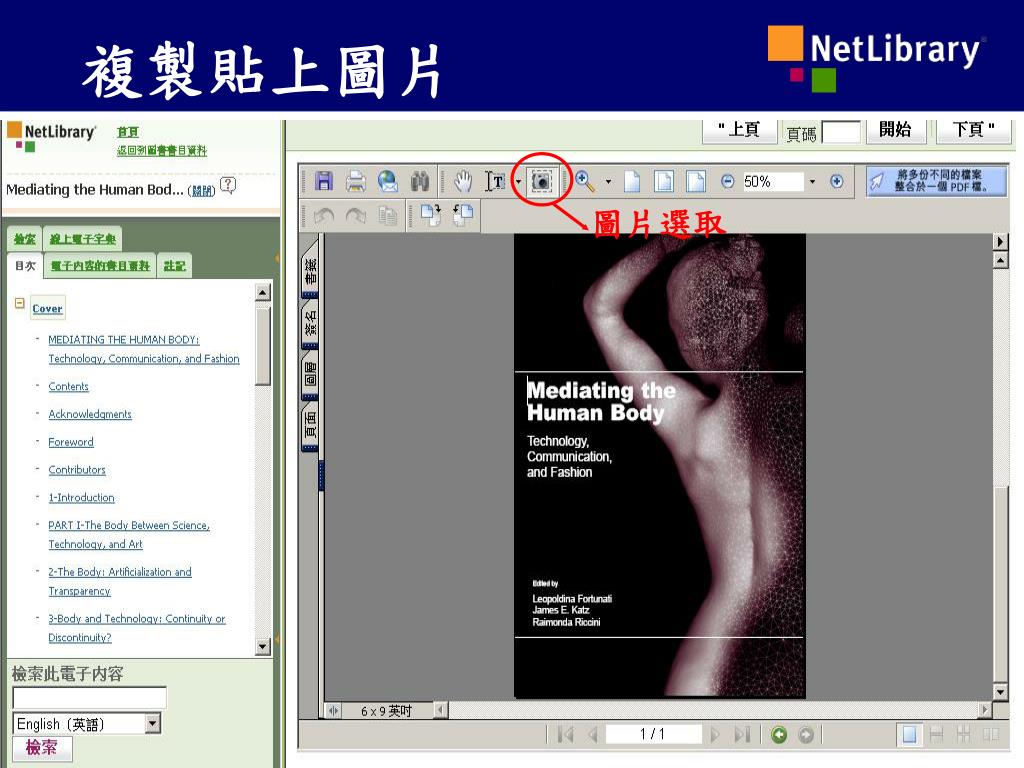Open the Contents link

69,387
